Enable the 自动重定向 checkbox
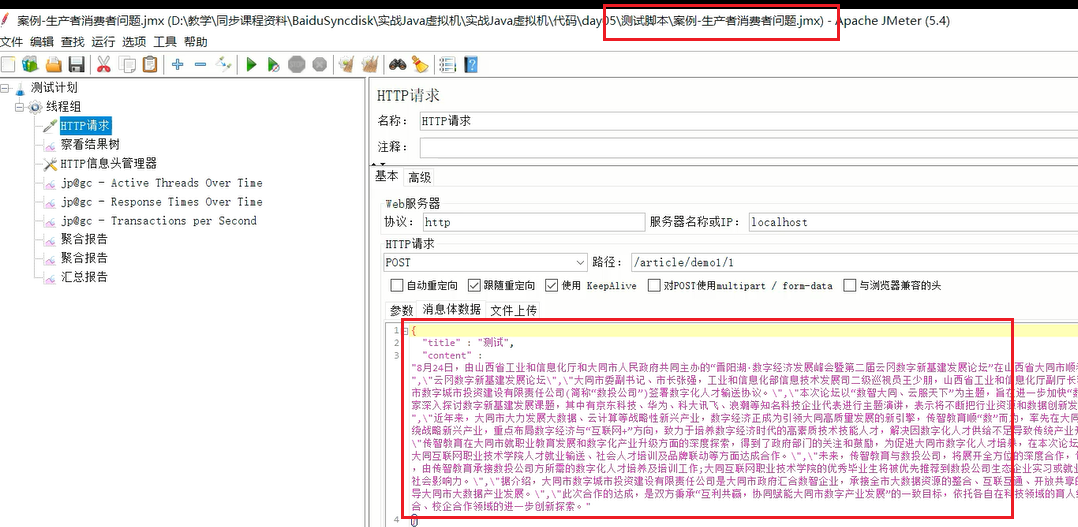The image size is (1078, 527). [x=397, y=285]
